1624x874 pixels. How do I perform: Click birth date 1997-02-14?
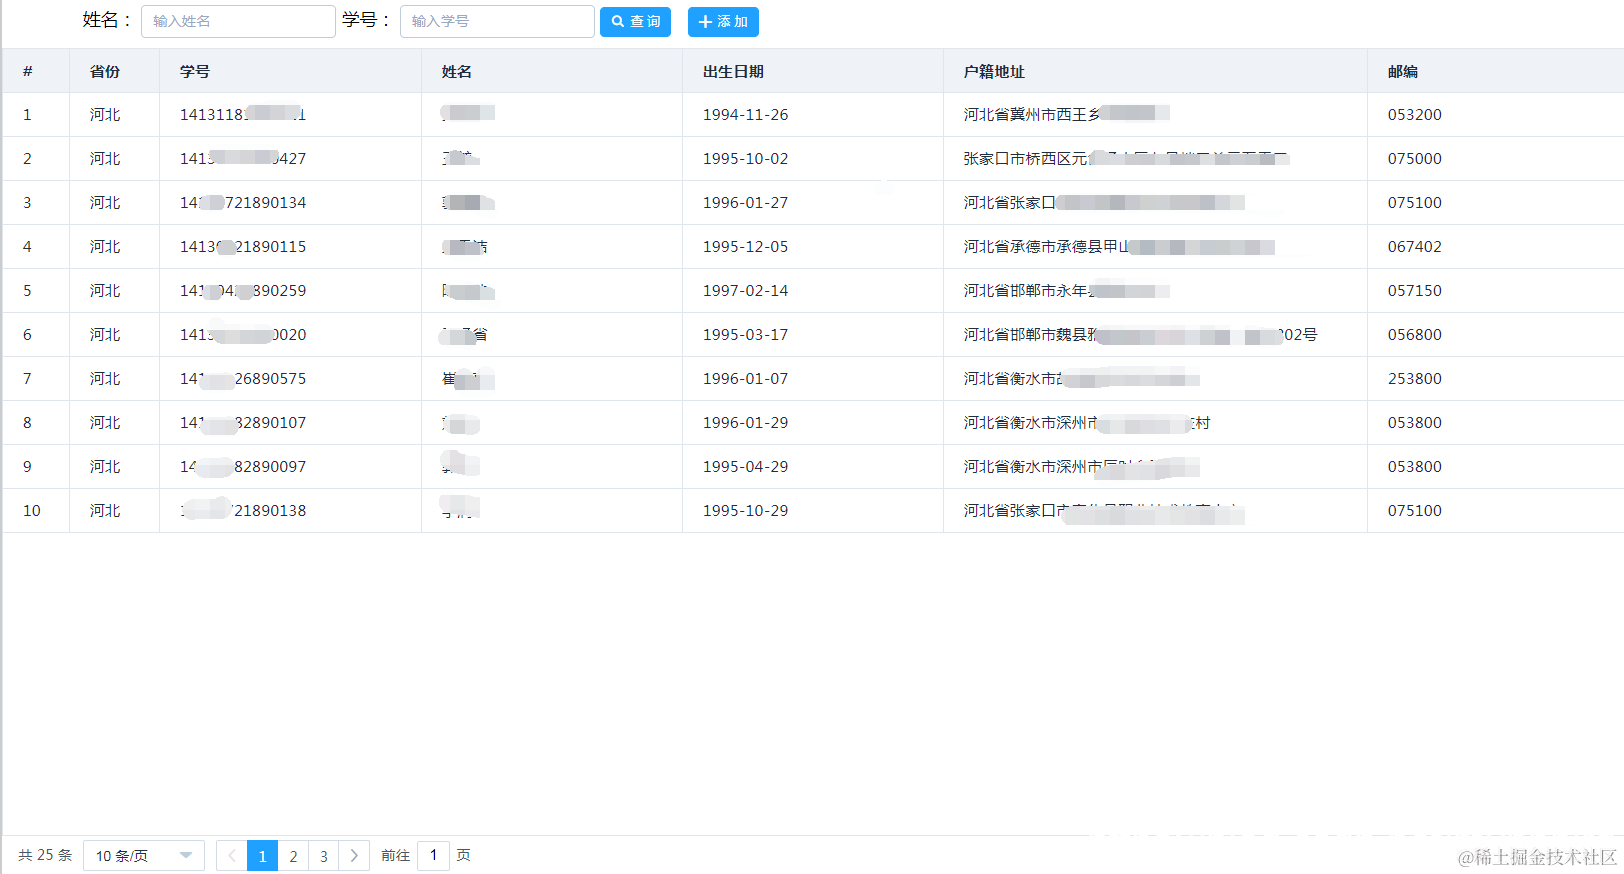[745, 291]
